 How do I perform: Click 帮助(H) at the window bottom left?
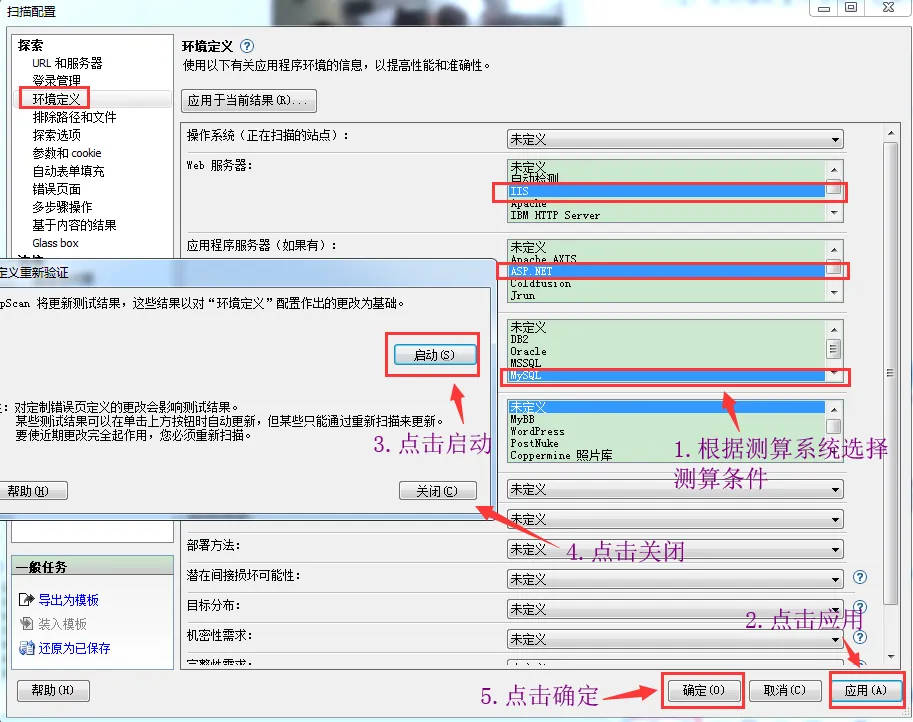point(53,690)
